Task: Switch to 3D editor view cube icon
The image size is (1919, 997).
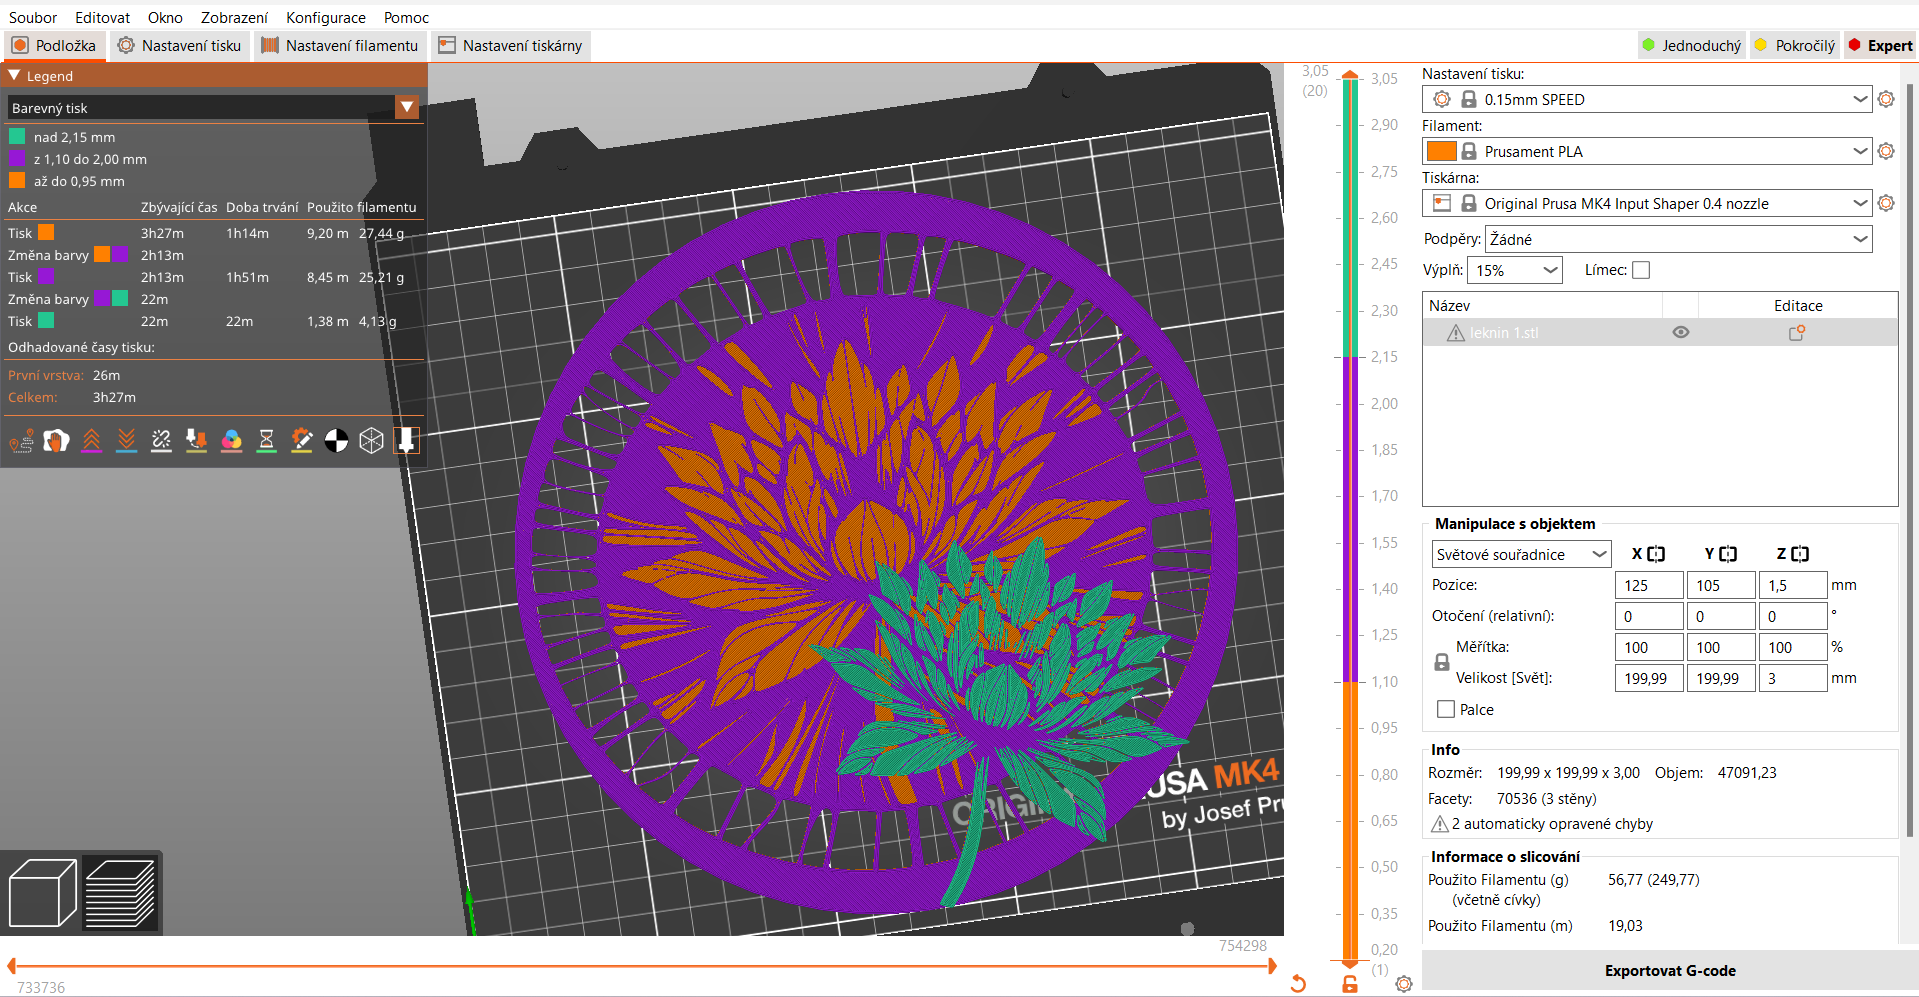Action: (x=42, y=892)
